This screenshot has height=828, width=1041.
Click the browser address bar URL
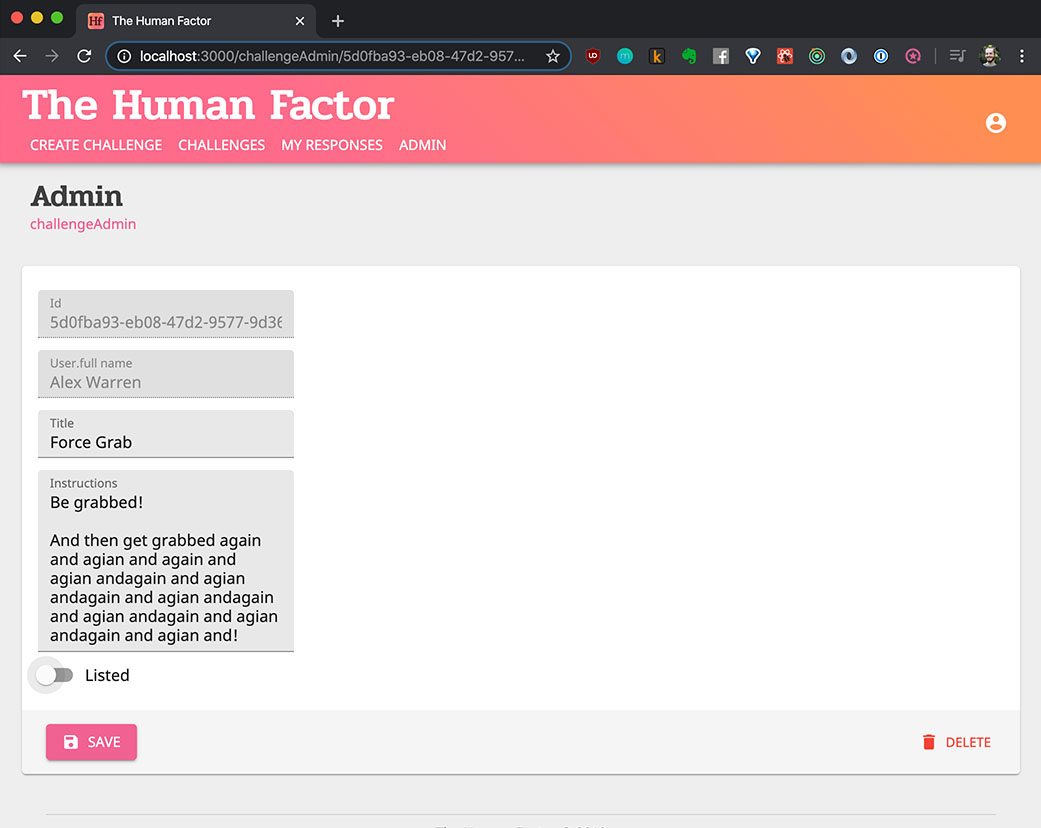332,56
